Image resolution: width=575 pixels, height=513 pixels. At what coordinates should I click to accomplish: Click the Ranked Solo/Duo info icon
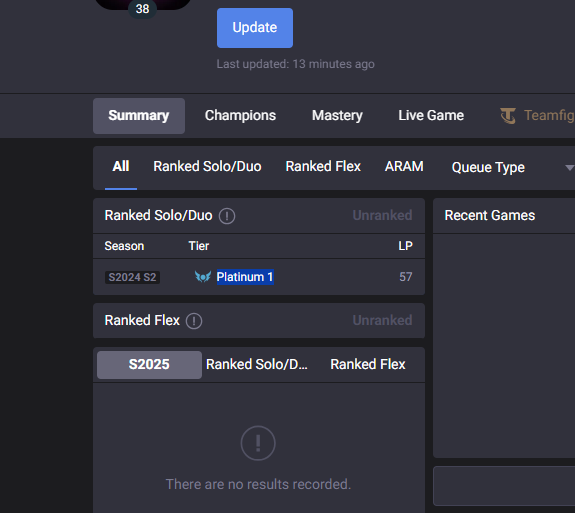227,216
